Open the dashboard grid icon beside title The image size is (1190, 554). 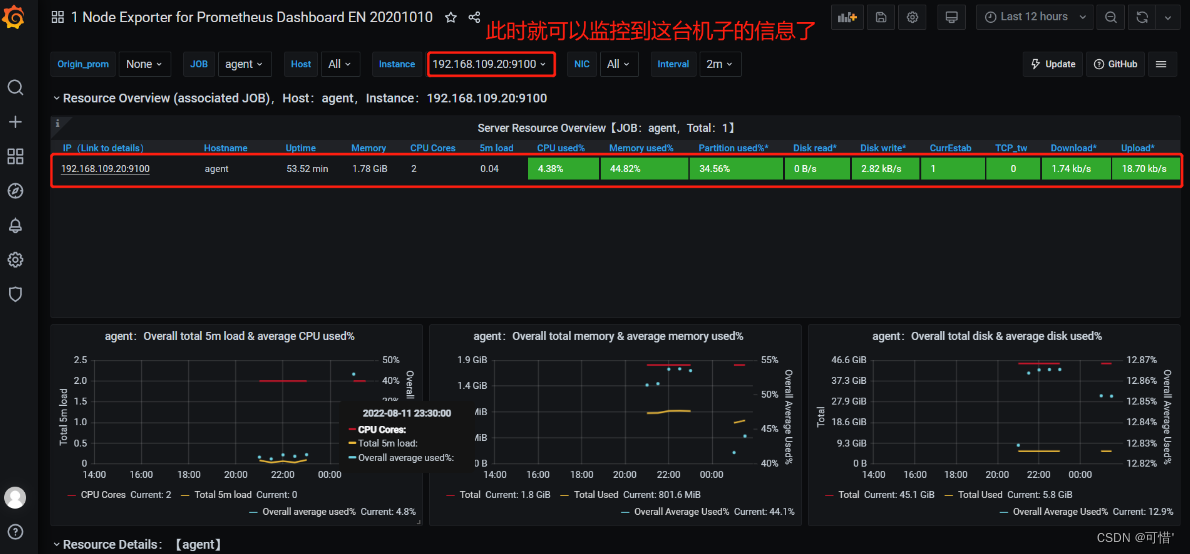[x=58, y=17]
